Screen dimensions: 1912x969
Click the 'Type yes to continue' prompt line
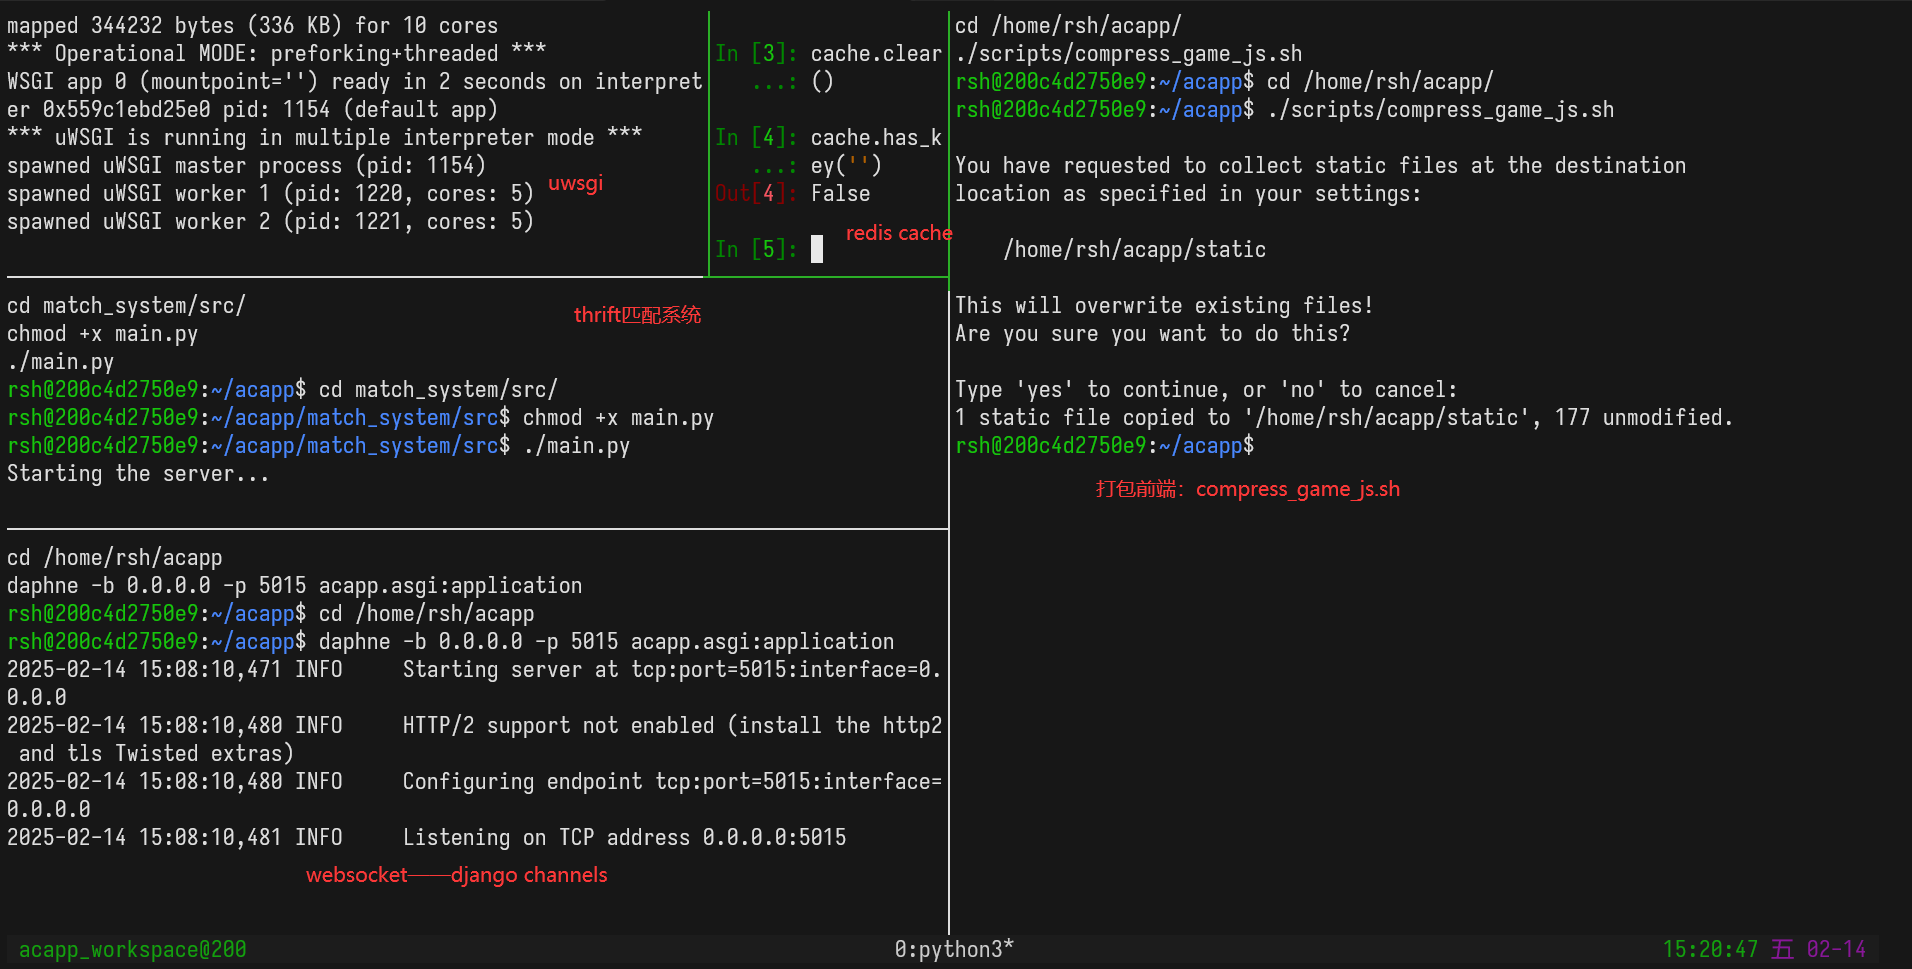click(1205, 390)
